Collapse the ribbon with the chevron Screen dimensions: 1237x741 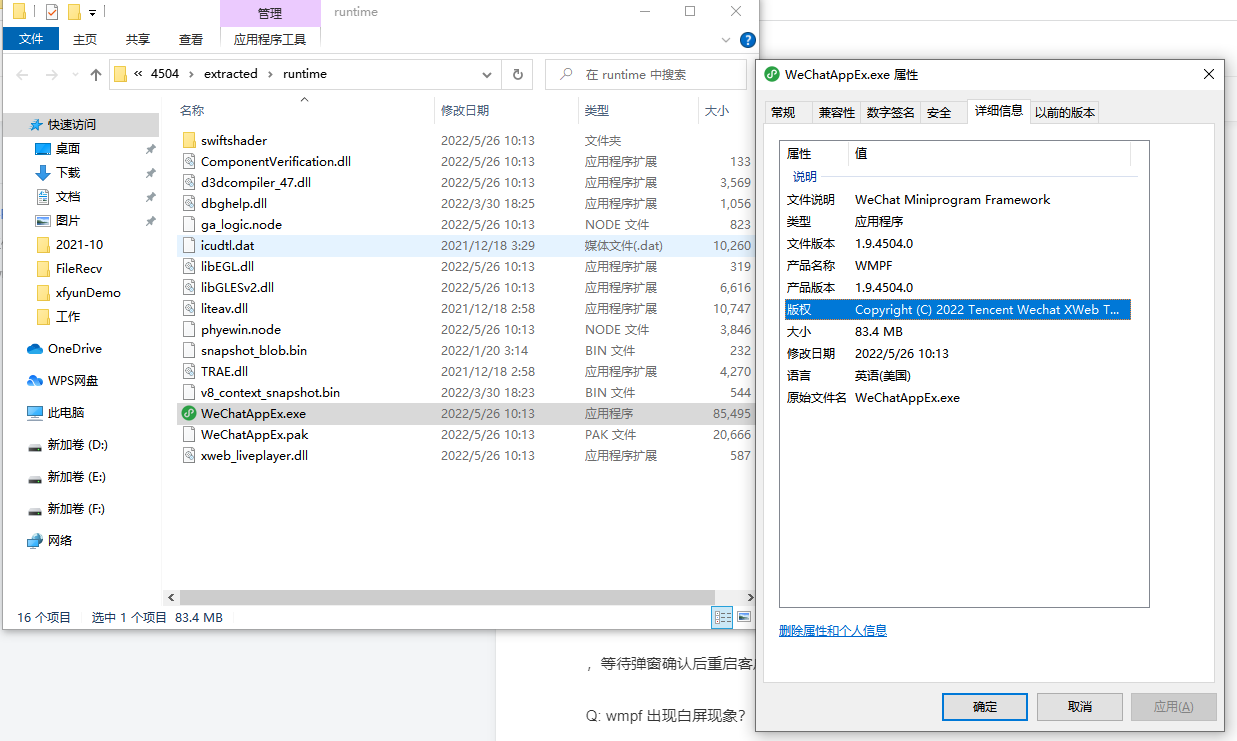click(727, 40)
